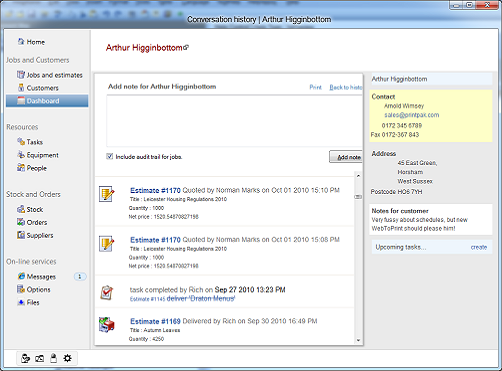Click the user icon in bottom toolbar
The image size is (502, 371).
[x=25, y=358]
